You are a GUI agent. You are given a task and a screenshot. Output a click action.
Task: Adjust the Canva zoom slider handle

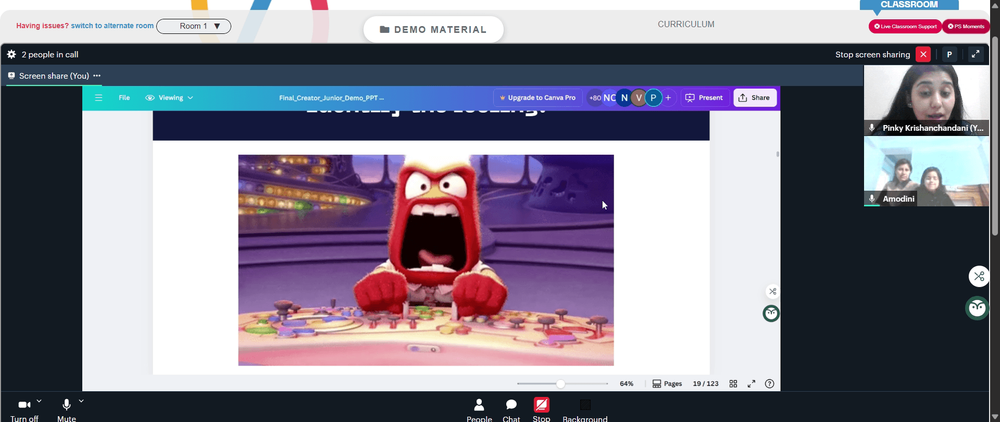[x=560, y=384]
